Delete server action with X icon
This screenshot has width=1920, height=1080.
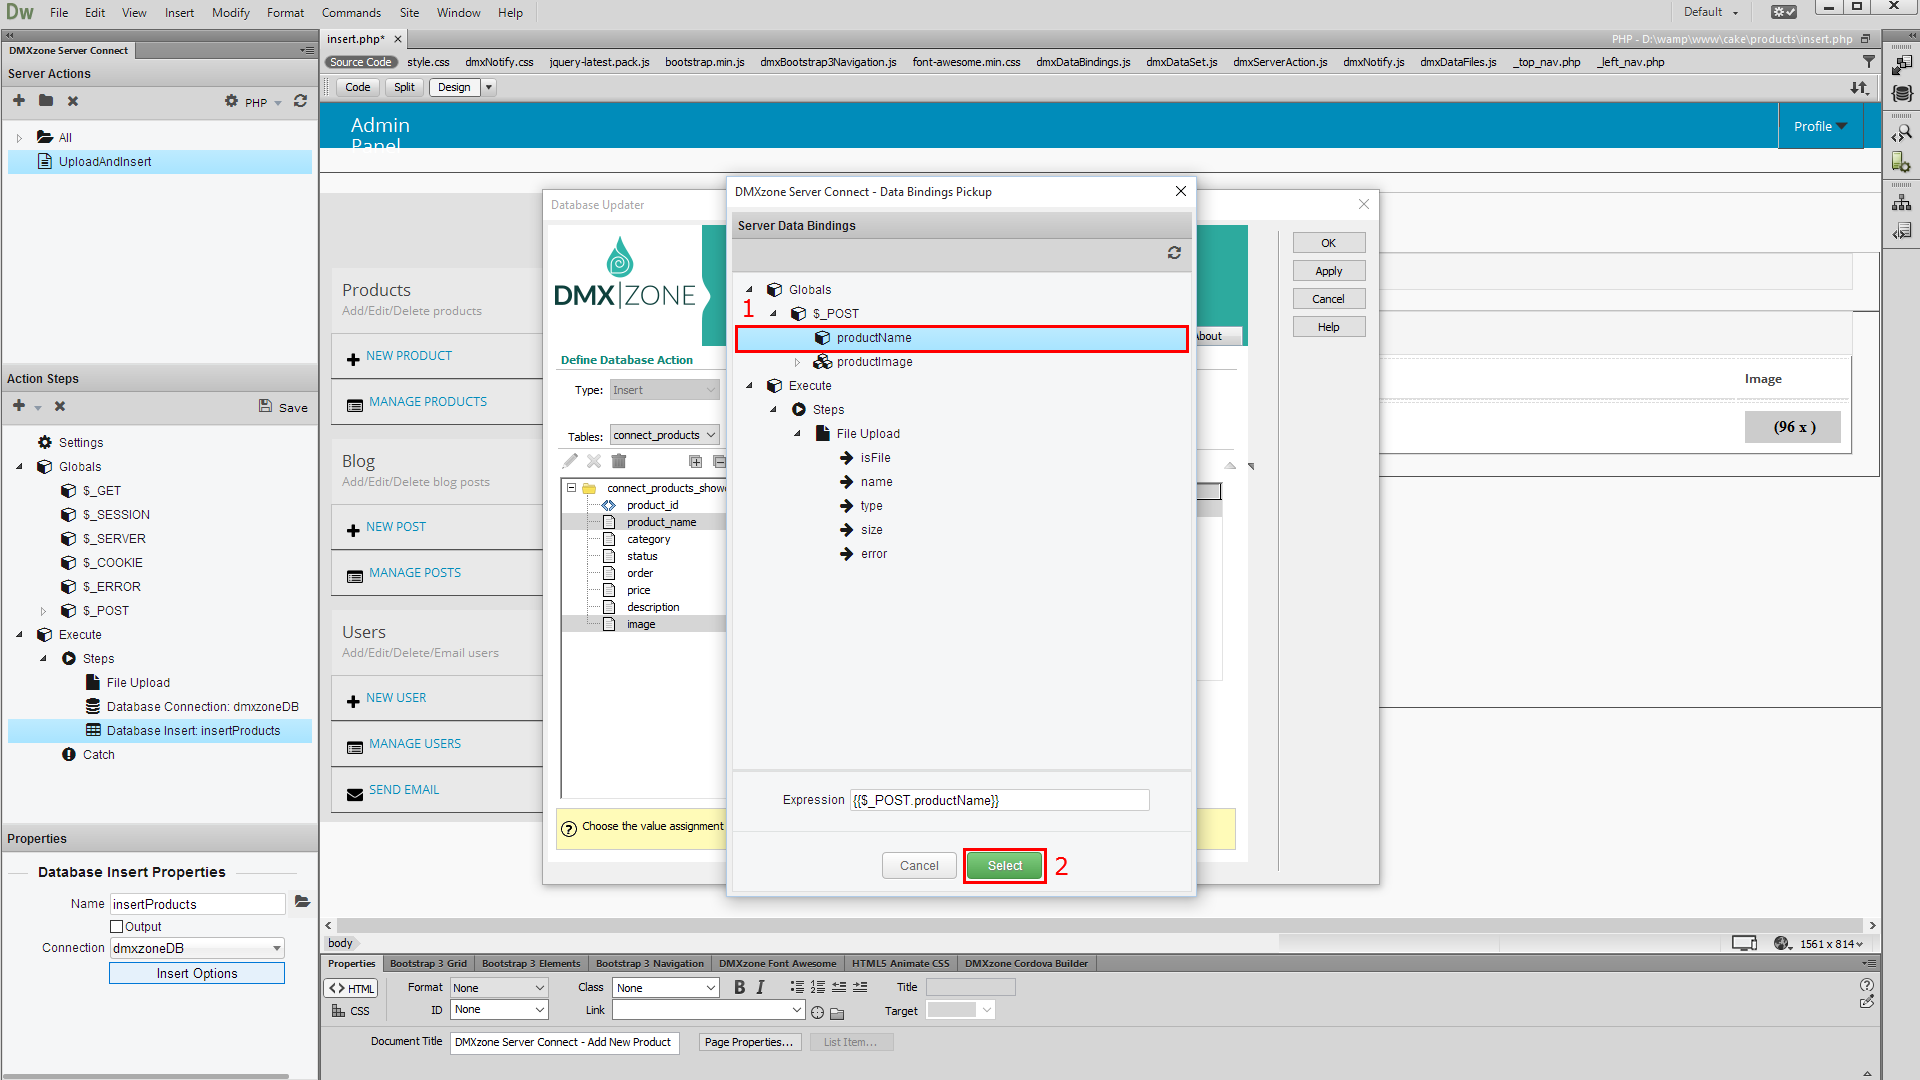(73, 101)
